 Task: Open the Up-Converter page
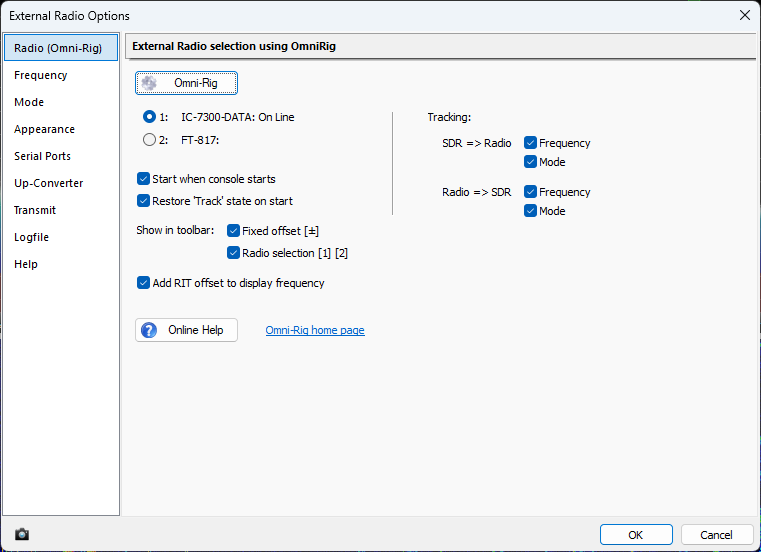click(x=61, y=183)
